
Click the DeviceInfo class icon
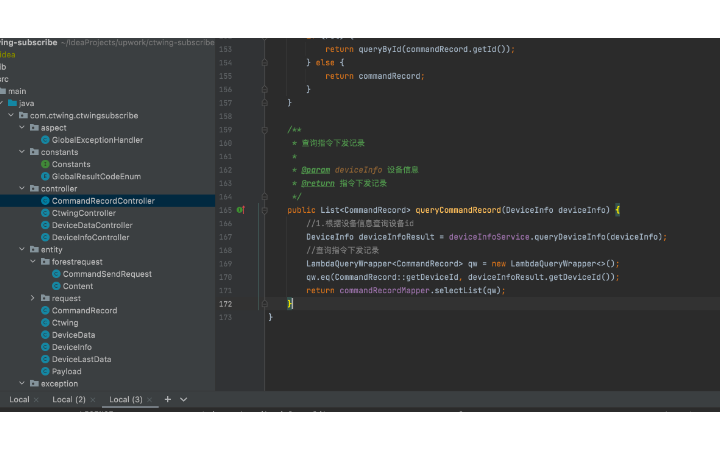[45, 347]
